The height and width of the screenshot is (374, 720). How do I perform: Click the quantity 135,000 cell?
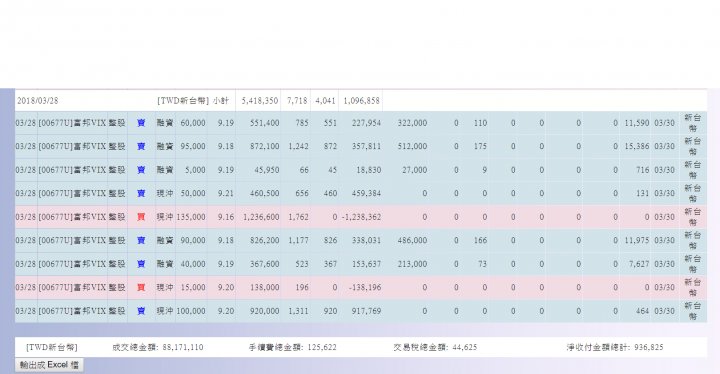(191, 217)
